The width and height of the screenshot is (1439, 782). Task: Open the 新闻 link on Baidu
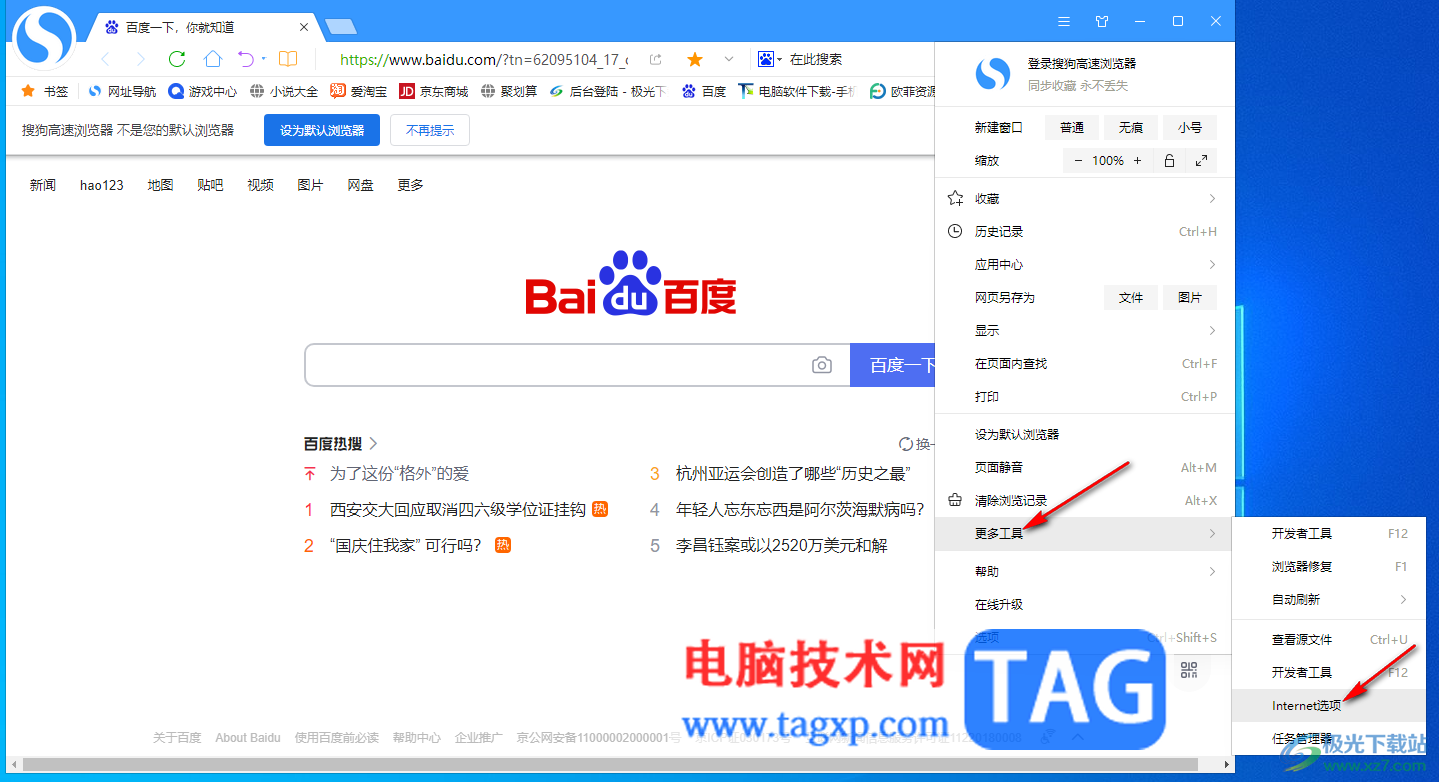point(43,185)
